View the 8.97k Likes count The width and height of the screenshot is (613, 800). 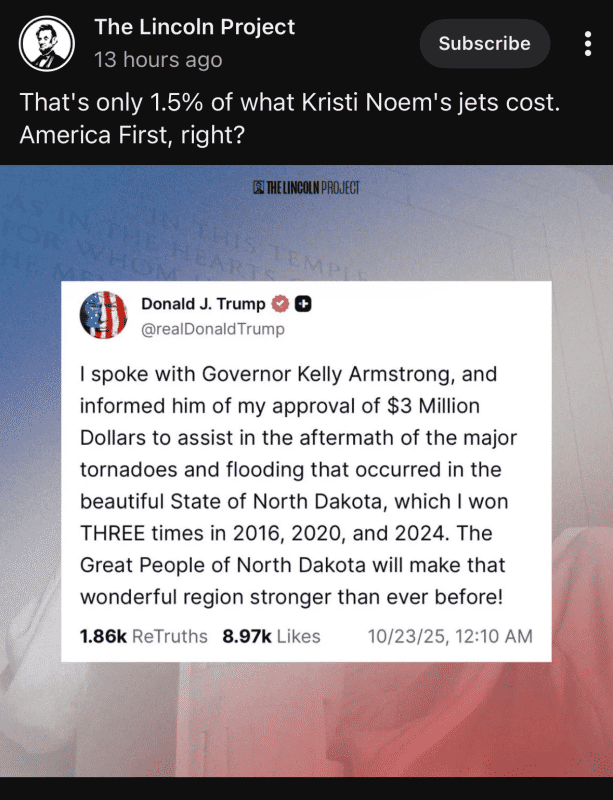tap(273, 636)
